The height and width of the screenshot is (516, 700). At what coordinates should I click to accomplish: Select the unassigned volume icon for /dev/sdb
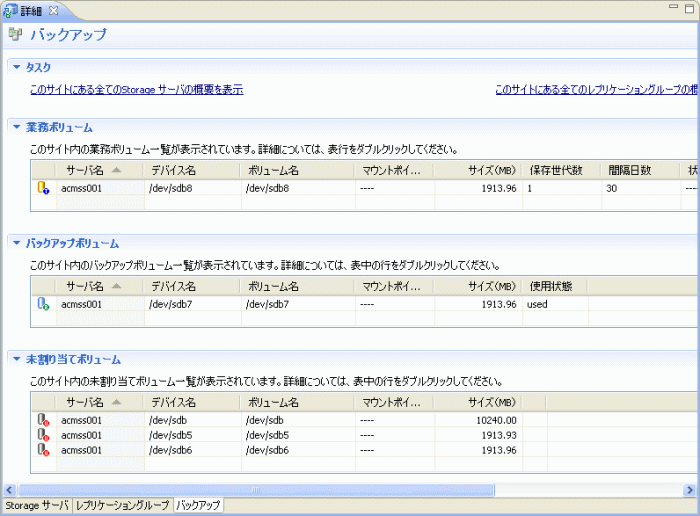coord(43,420)
